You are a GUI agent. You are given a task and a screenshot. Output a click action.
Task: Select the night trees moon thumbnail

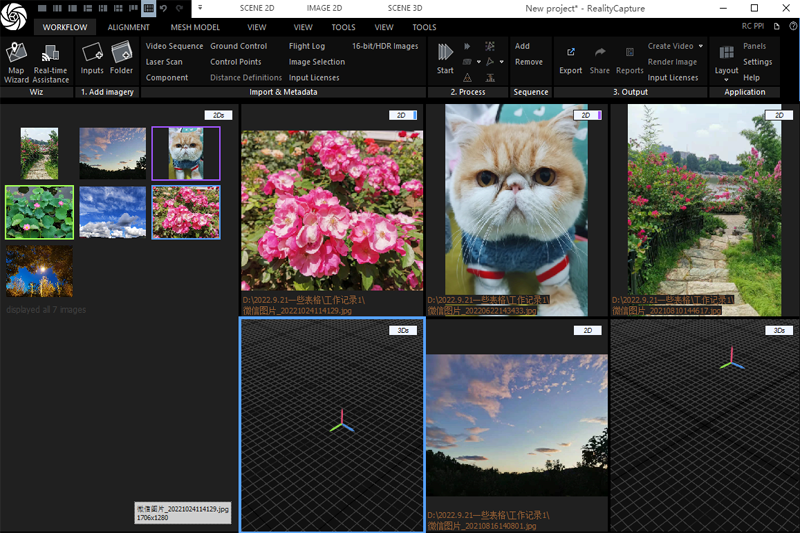click(x=39, y=271)
